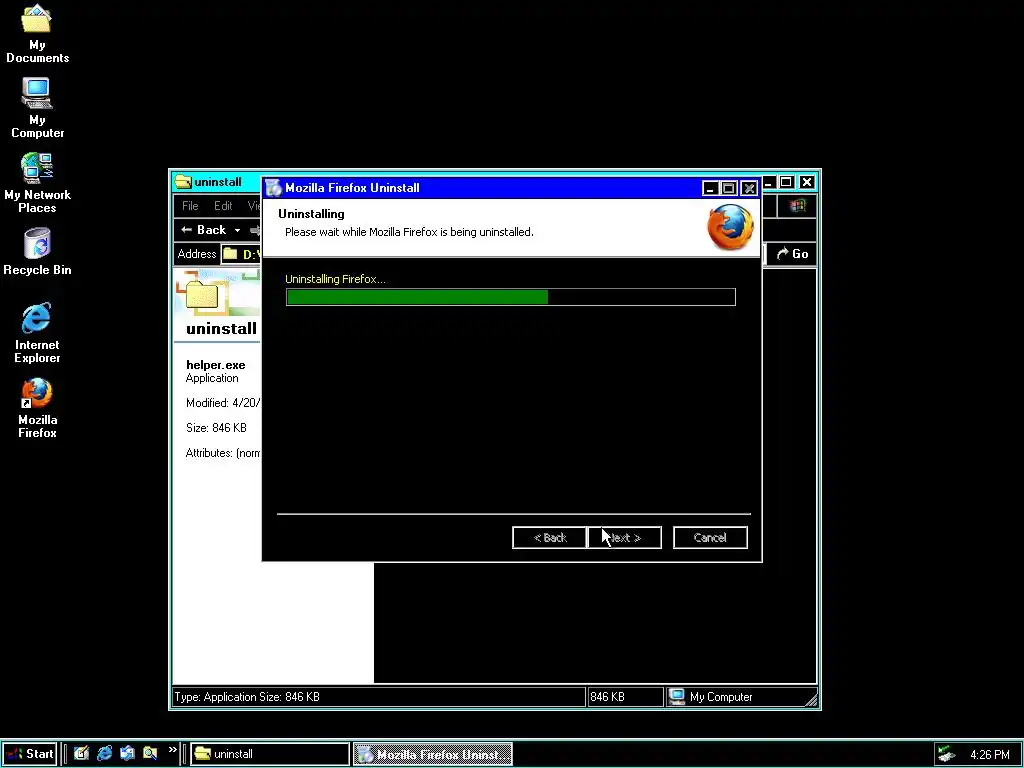
Task: Expand the quick launch overflow chevron
Action: pyautogui.click(x=172, y=750)
